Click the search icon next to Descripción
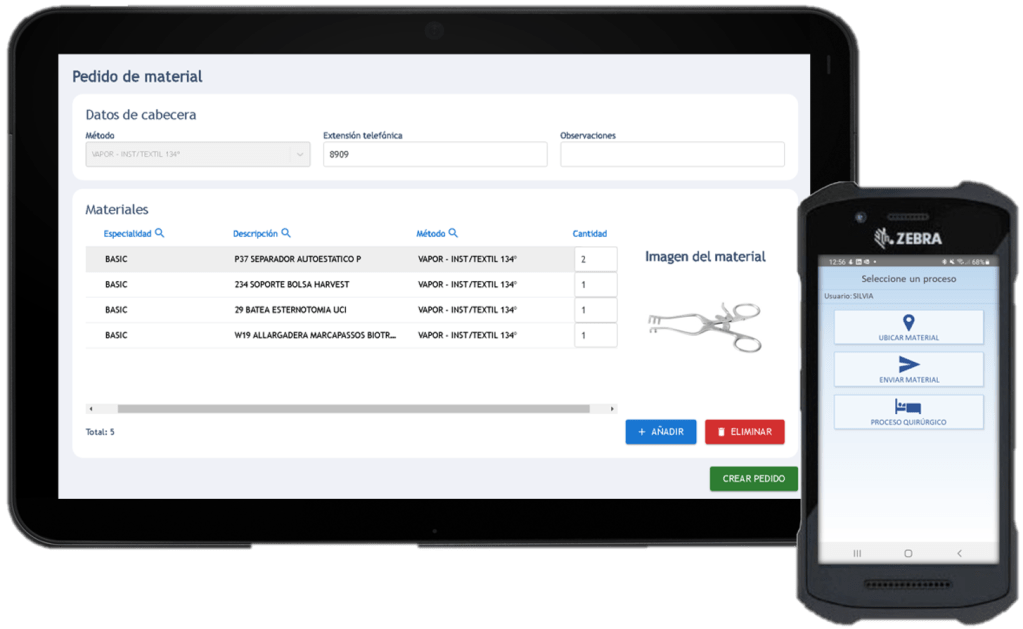The height and width of the screenshot is (629, 1023). (x=286, y=233)
